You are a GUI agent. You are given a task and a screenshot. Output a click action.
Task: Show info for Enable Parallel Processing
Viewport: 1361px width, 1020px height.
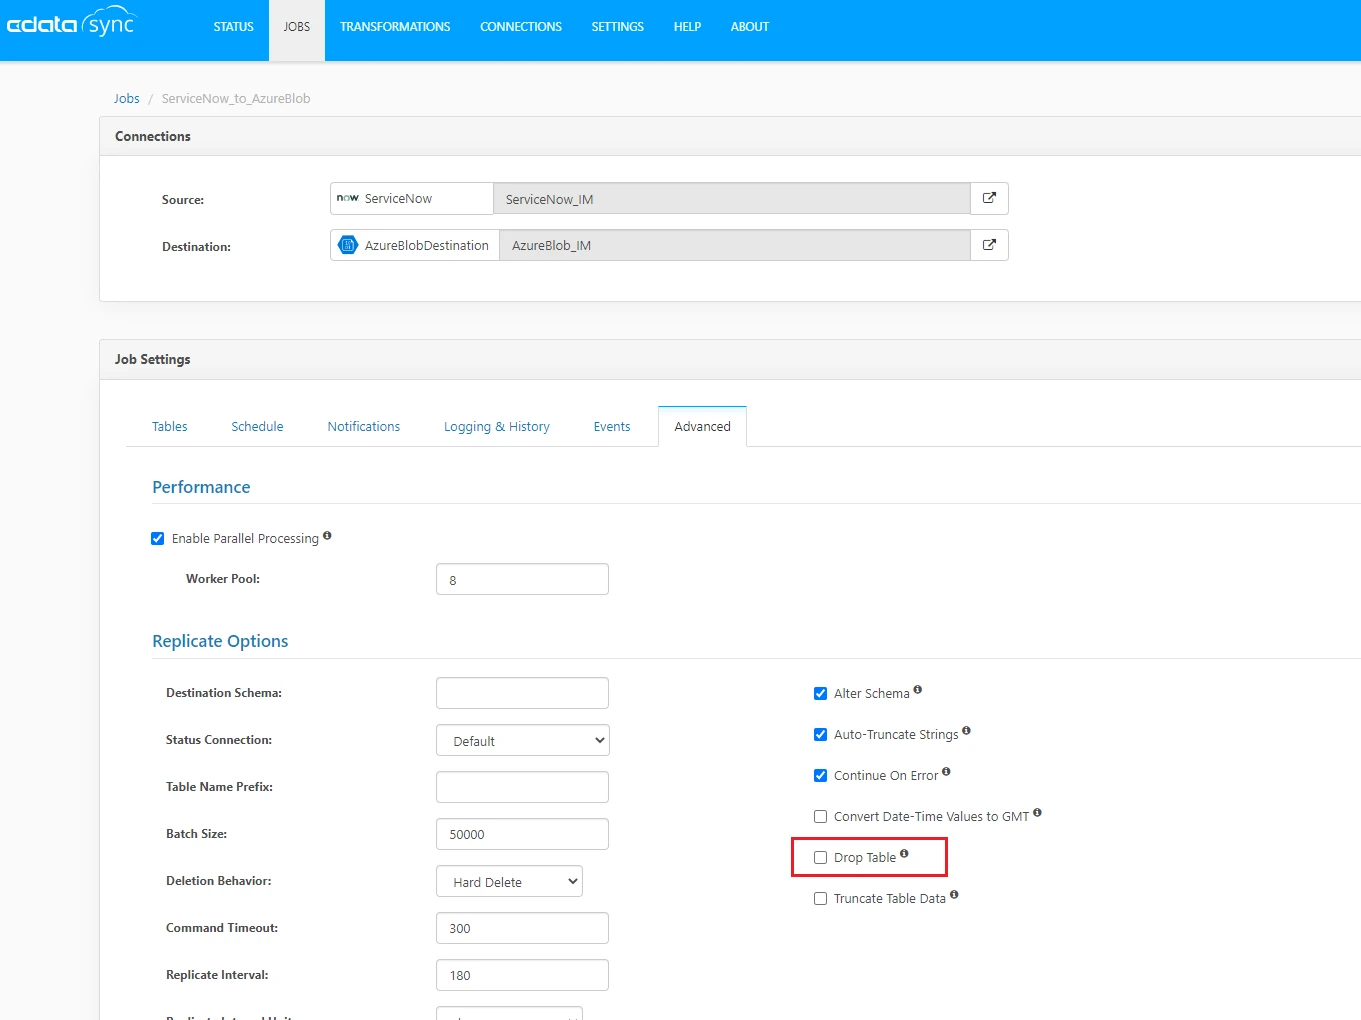pos(327,536)
